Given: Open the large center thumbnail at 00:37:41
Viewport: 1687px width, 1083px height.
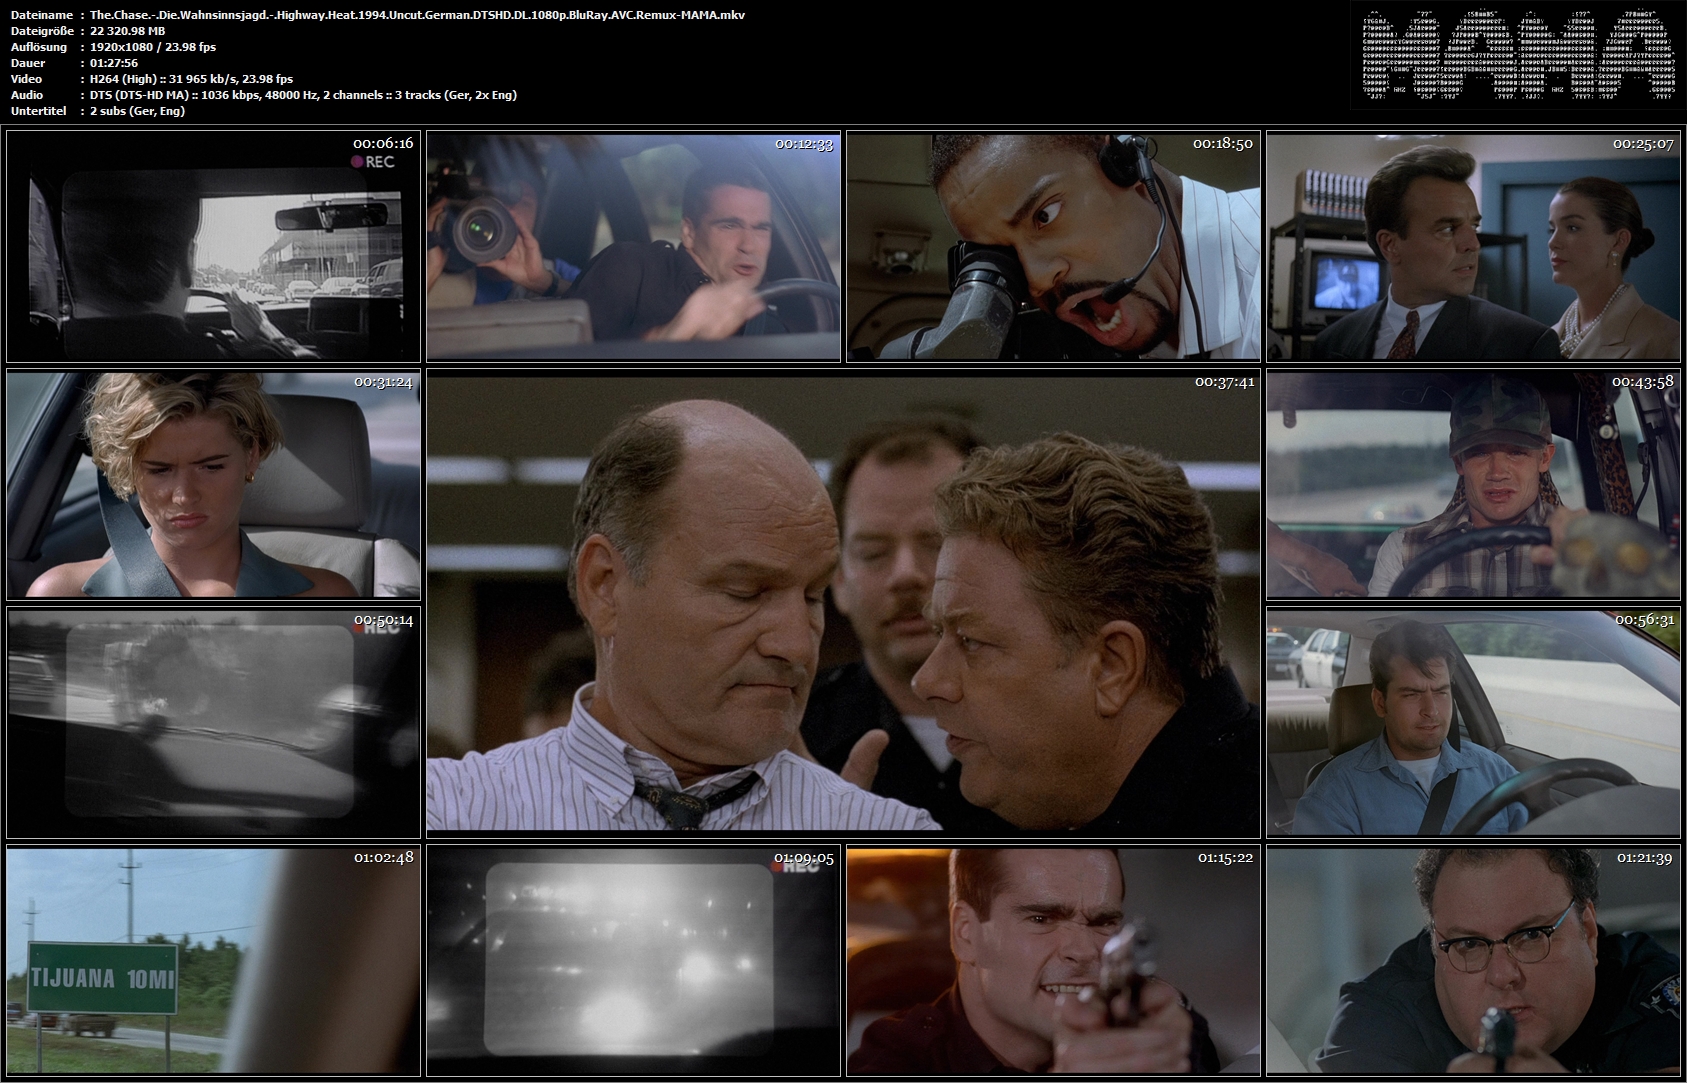Looking at the screenshot, I should 843,603.
